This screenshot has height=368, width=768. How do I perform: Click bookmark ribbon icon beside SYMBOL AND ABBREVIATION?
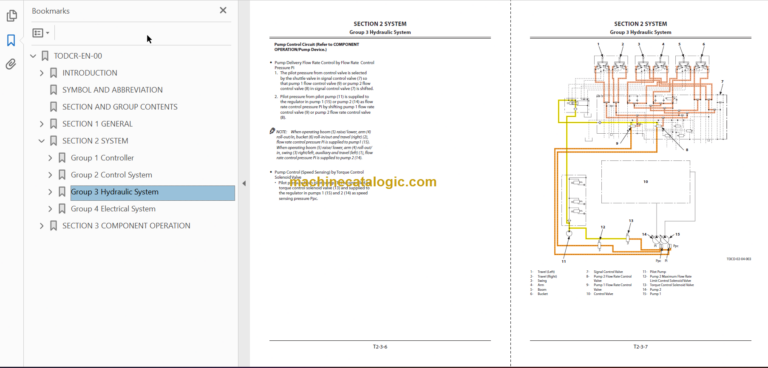point(53,90)
